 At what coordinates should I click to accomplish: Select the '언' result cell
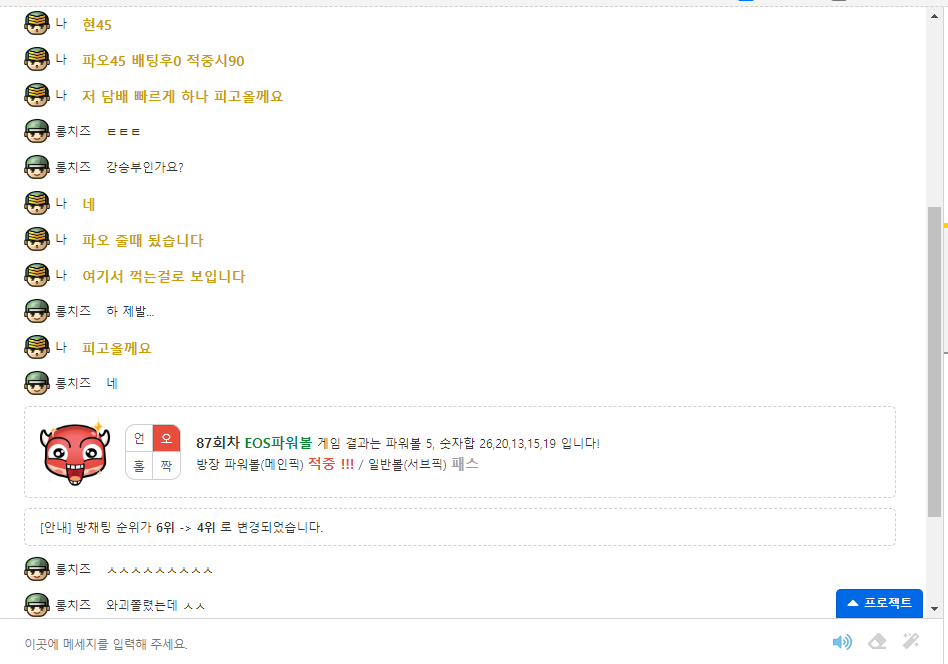click(x=139, y=438)
